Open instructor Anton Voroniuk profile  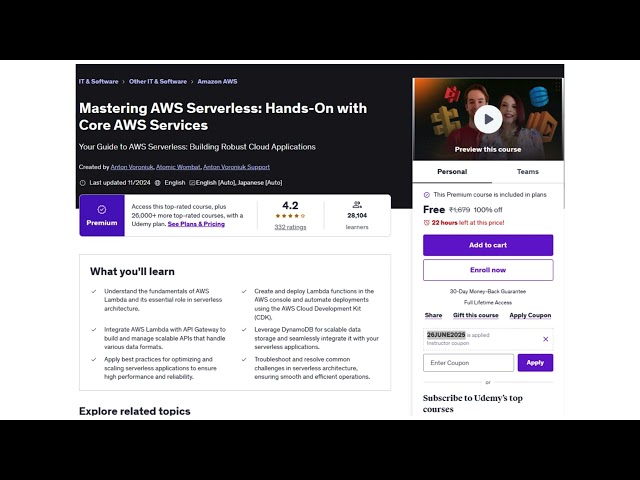click(x=132, y=167)
